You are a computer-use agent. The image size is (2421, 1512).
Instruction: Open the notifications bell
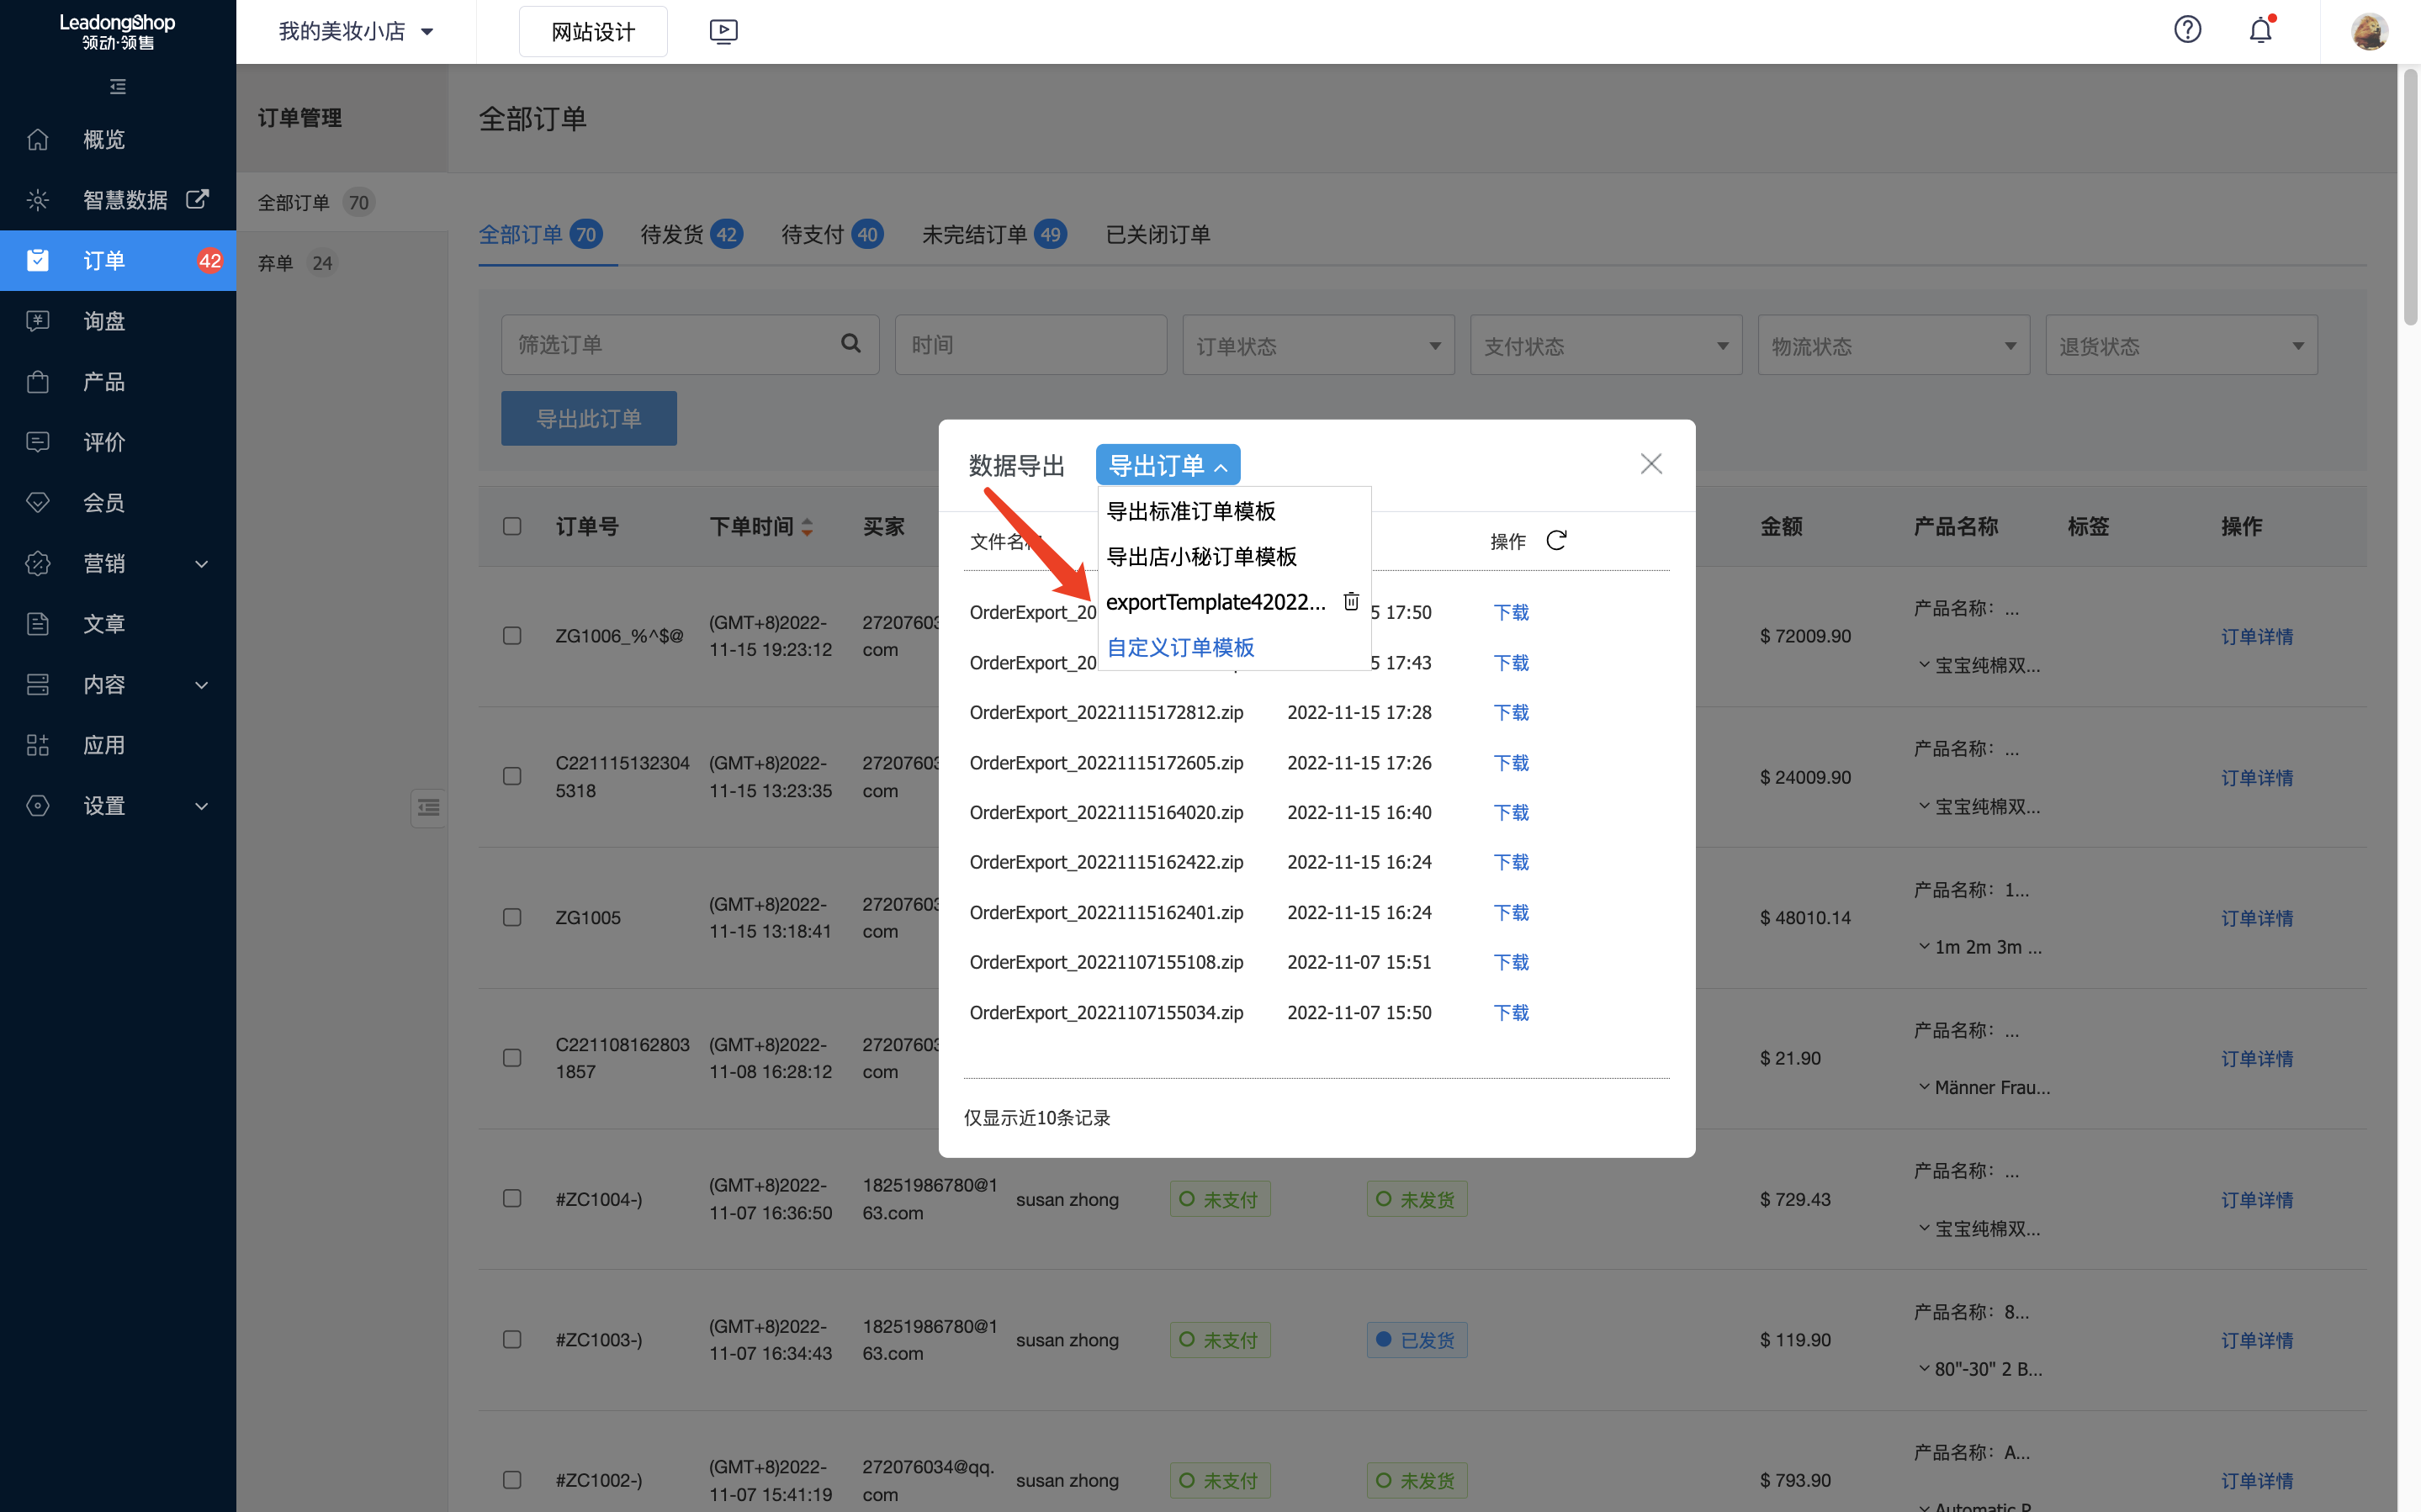(x=2260, y=30)
